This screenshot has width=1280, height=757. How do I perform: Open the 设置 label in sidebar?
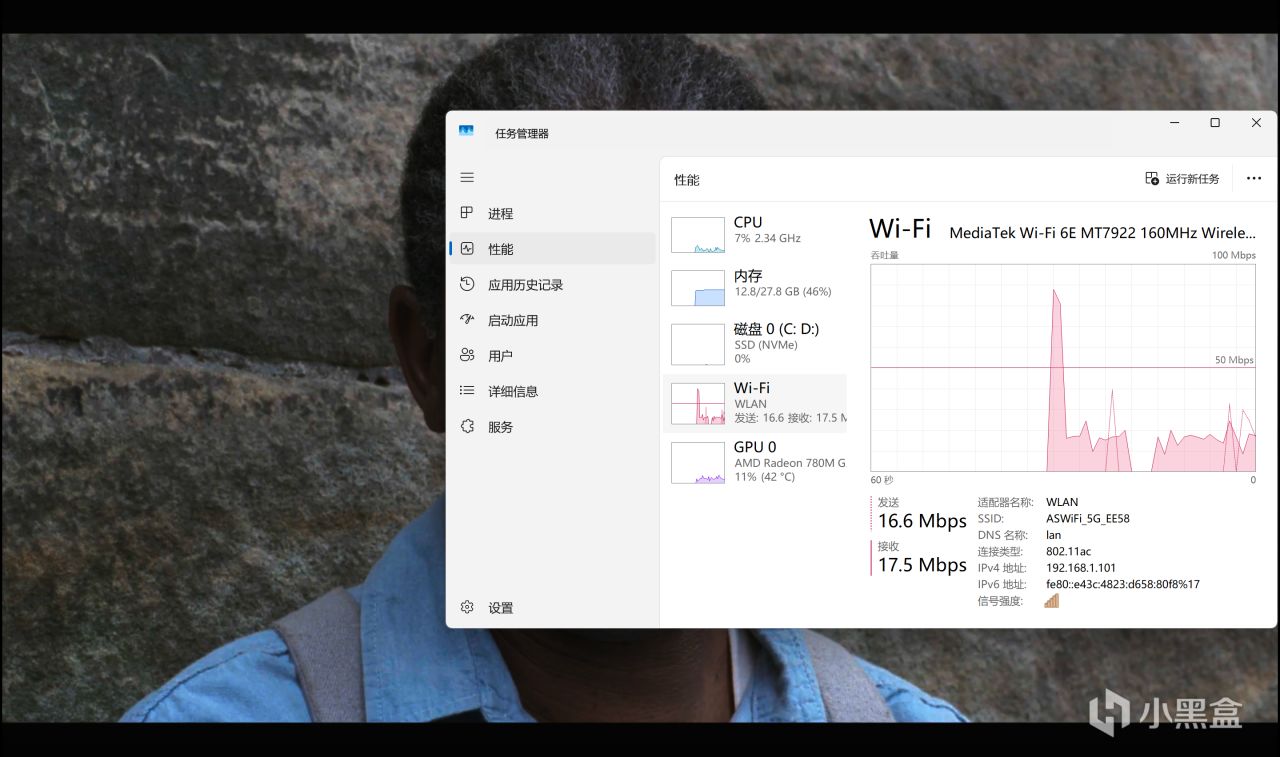tap(500, 608)
